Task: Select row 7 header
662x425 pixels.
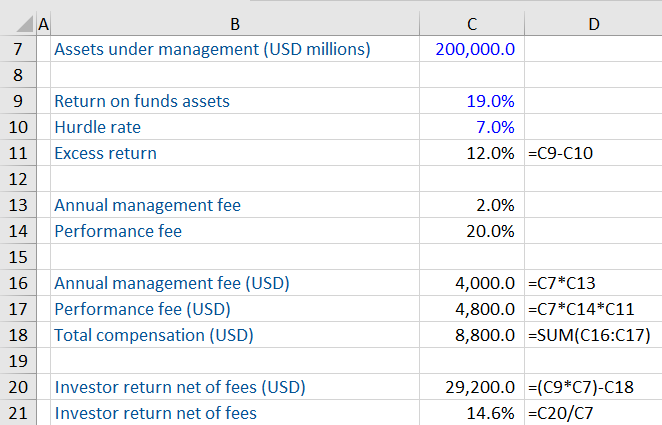Action: point(17,49)
